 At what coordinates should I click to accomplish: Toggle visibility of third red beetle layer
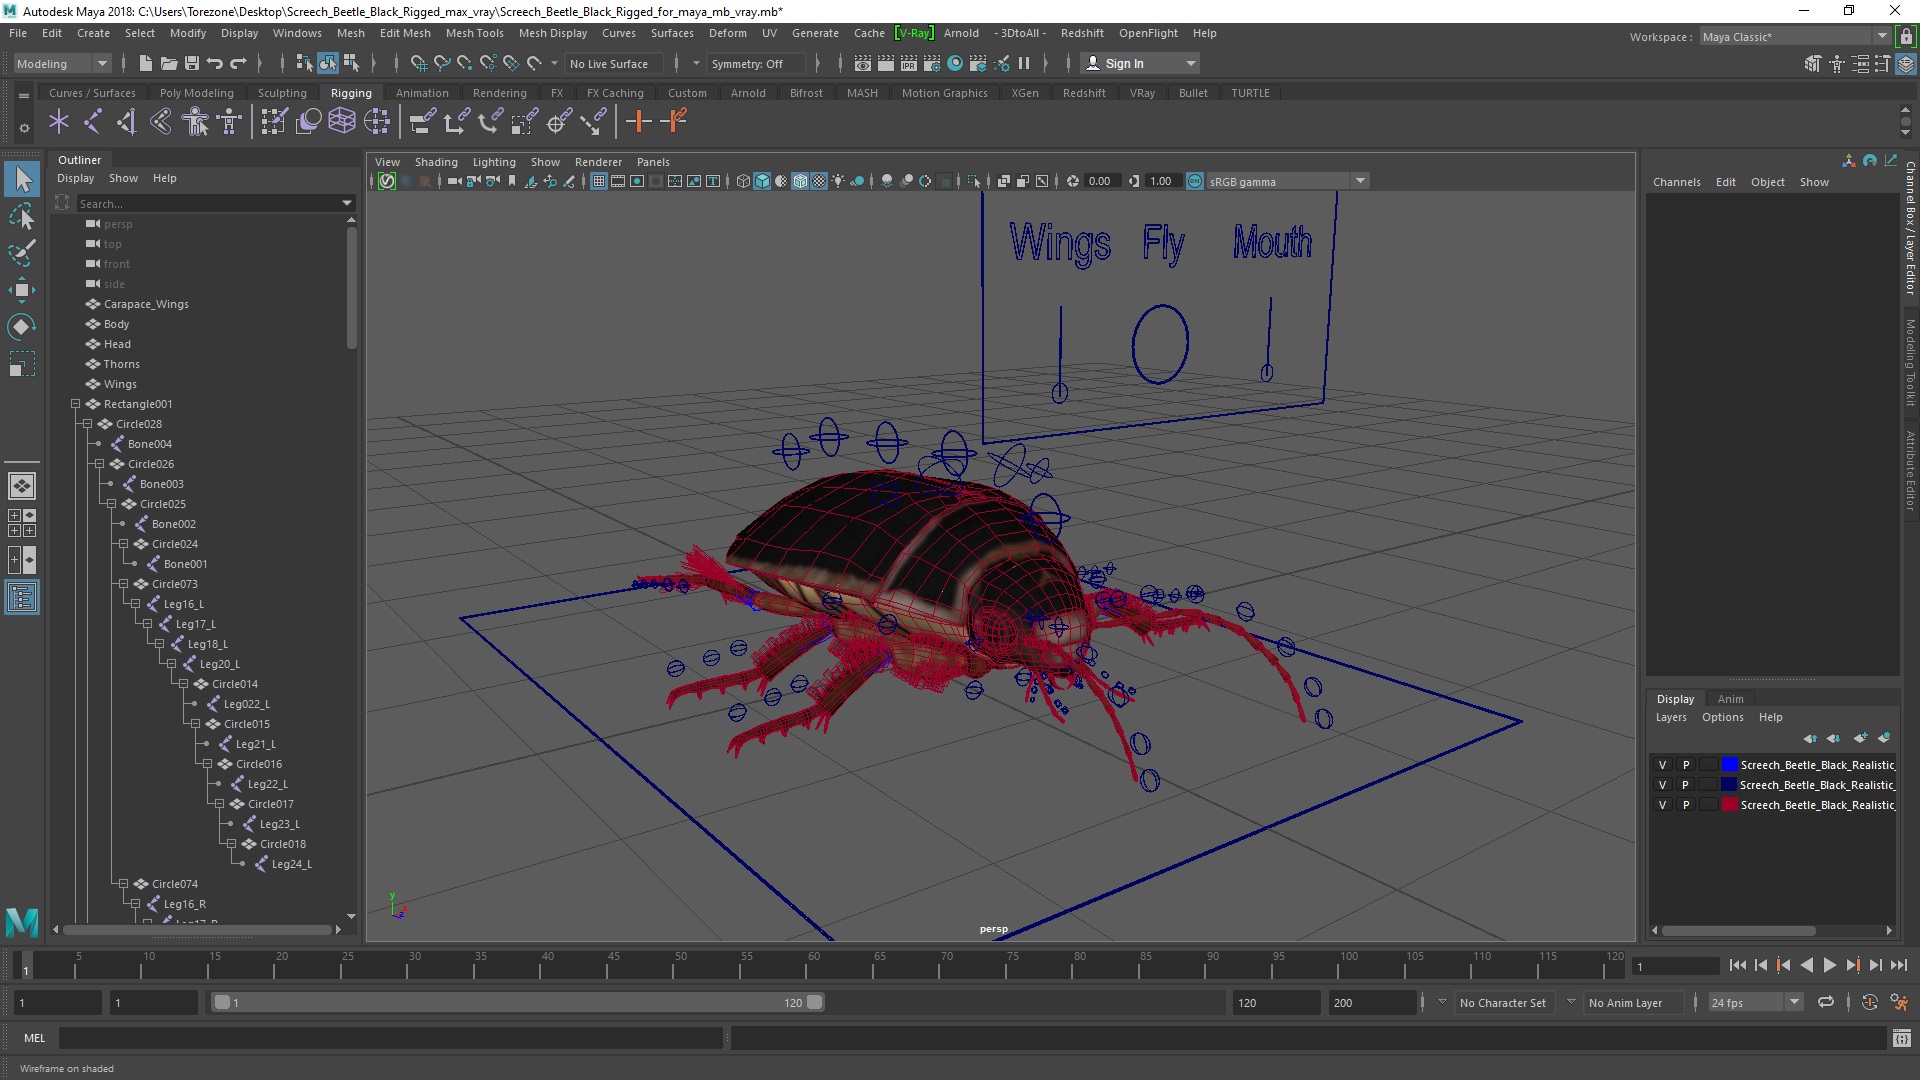pyautogui.click(x=1662, y=804)
